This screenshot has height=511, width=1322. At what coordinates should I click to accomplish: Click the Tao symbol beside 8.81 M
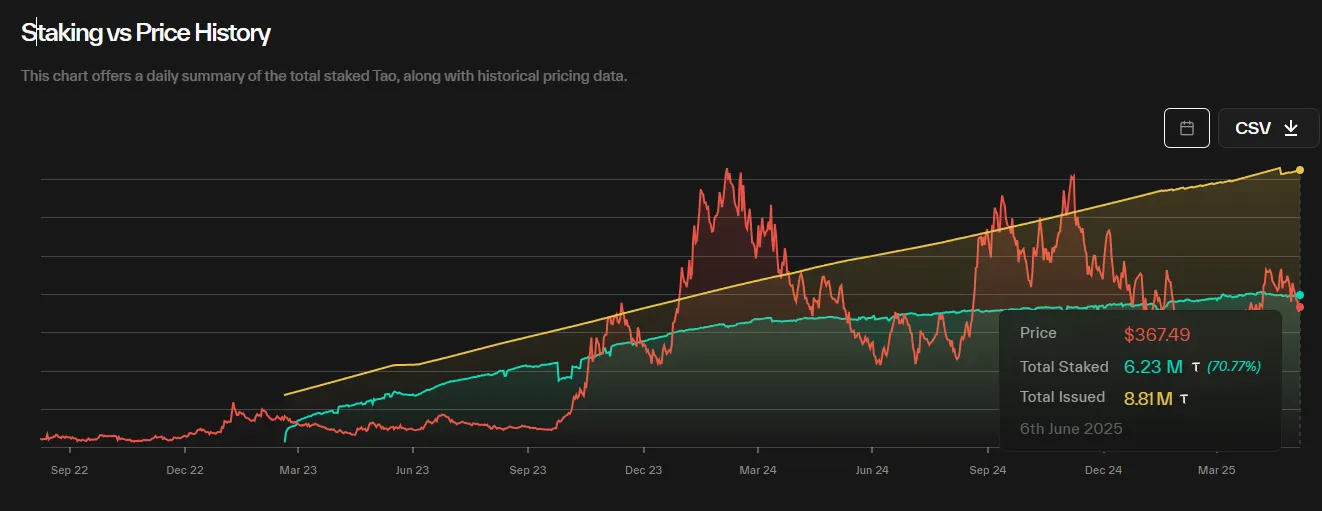point(1184,399)
